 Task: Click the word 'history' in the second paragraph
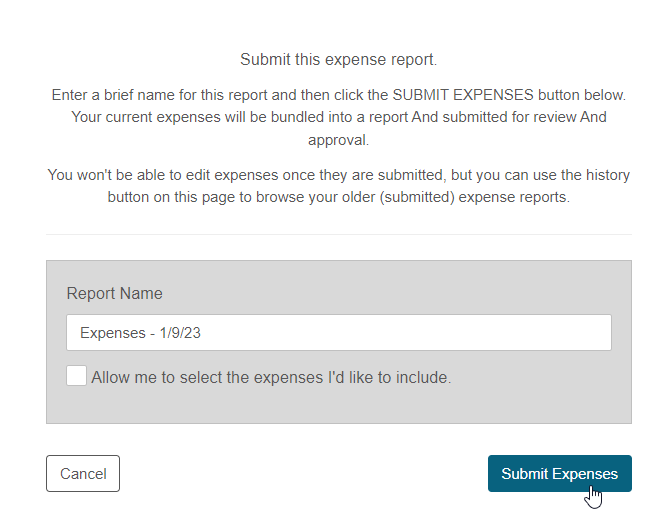point(608,175)
